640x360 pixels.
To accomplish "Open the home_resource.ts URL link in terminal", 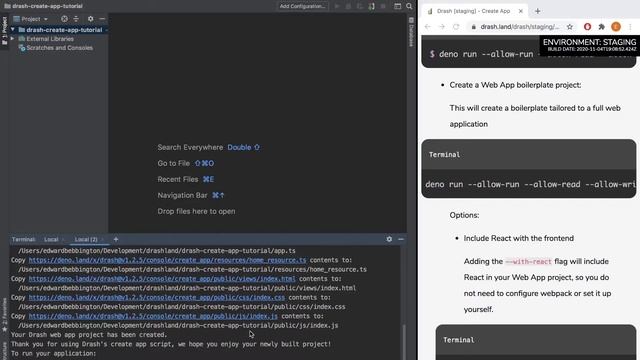I will tap(167, 260).
